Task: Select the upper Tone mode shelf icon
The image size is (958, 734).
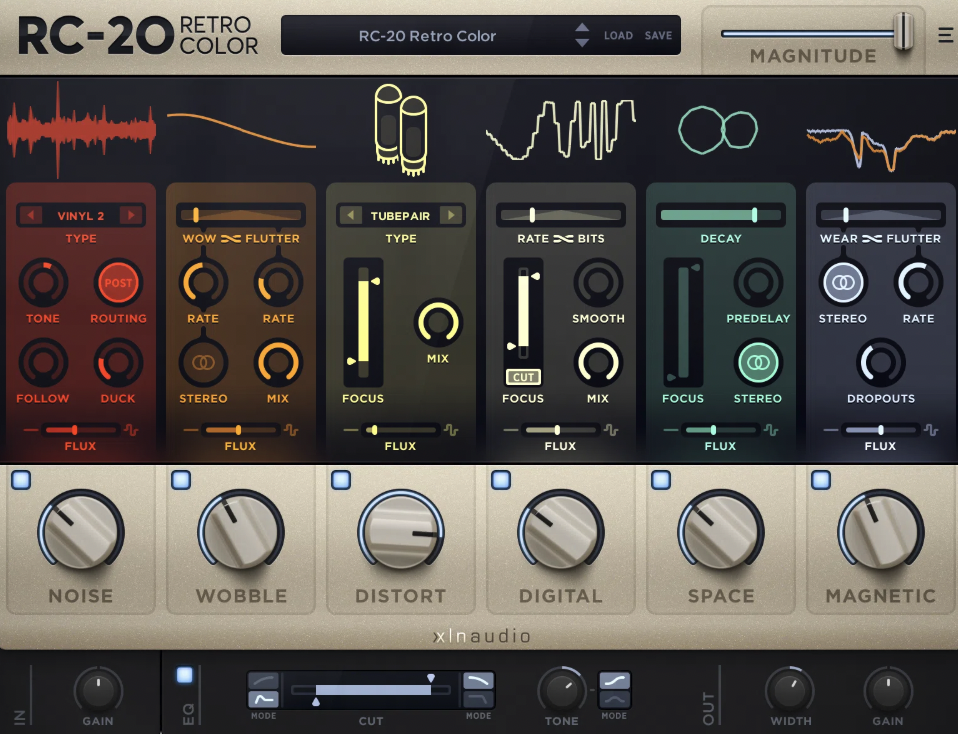Action: click(x=615, y=680)
